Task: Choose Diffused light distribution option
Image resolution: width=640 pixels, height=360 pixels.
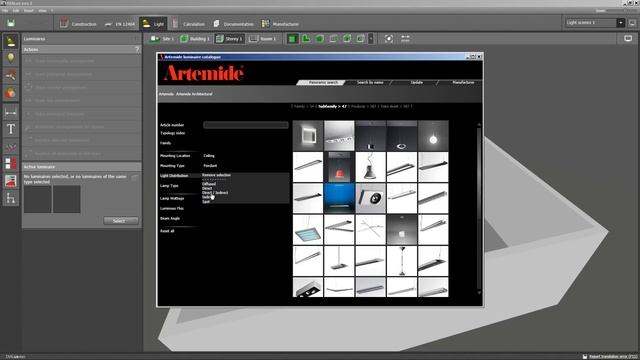Action: (x=209, y=184)
